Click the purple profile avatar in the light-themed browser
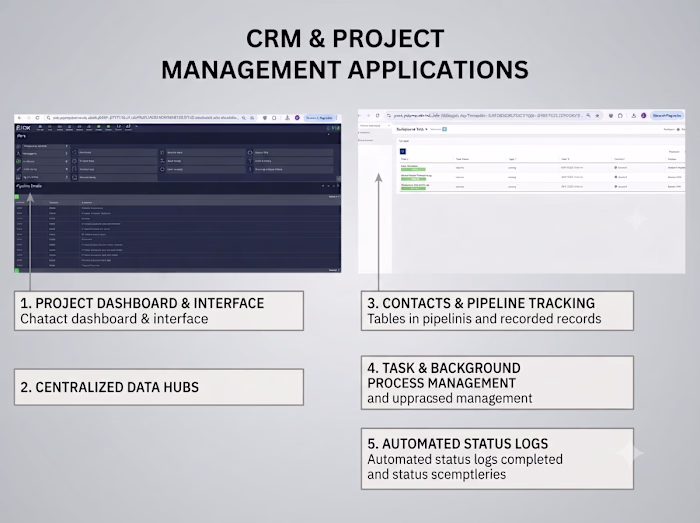 point(643,116)
